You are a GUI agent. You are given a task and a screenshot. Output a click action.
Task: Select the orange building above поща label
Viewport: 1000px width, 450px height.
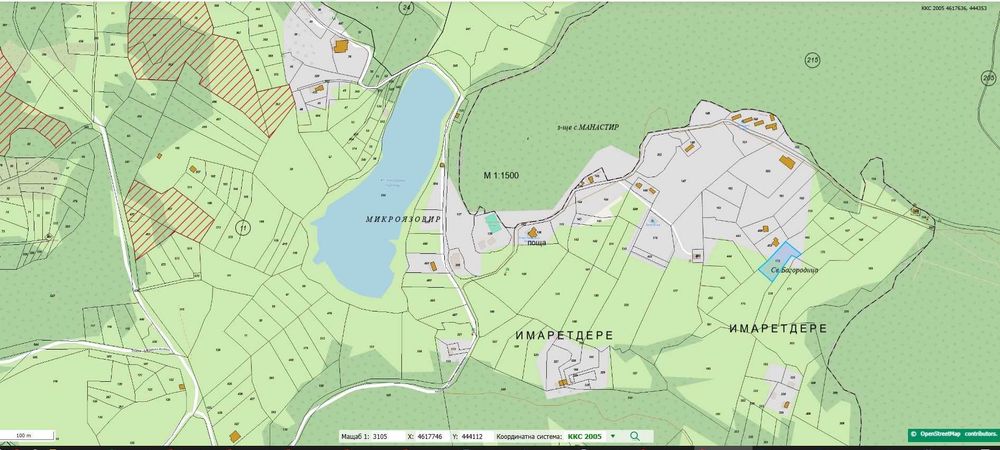533,233
